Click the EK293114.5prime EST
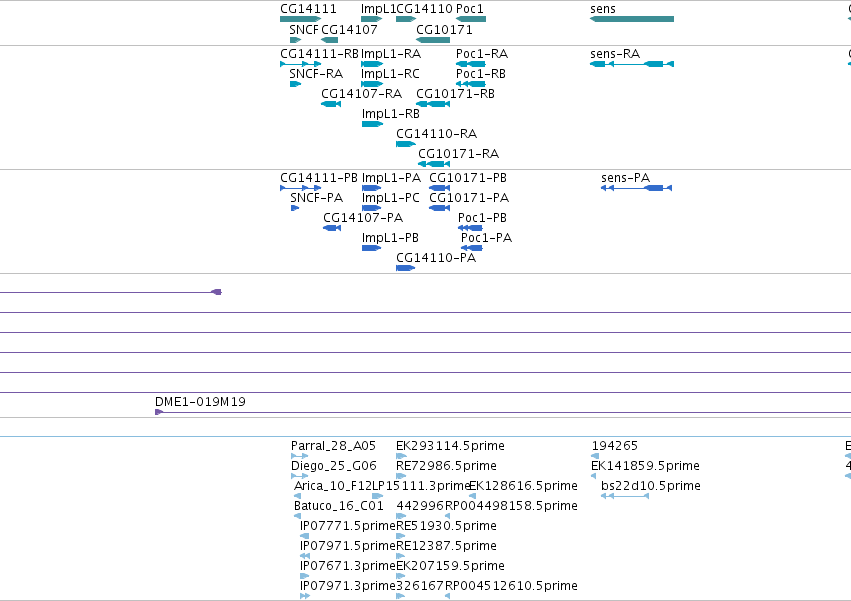 [401, 456]
